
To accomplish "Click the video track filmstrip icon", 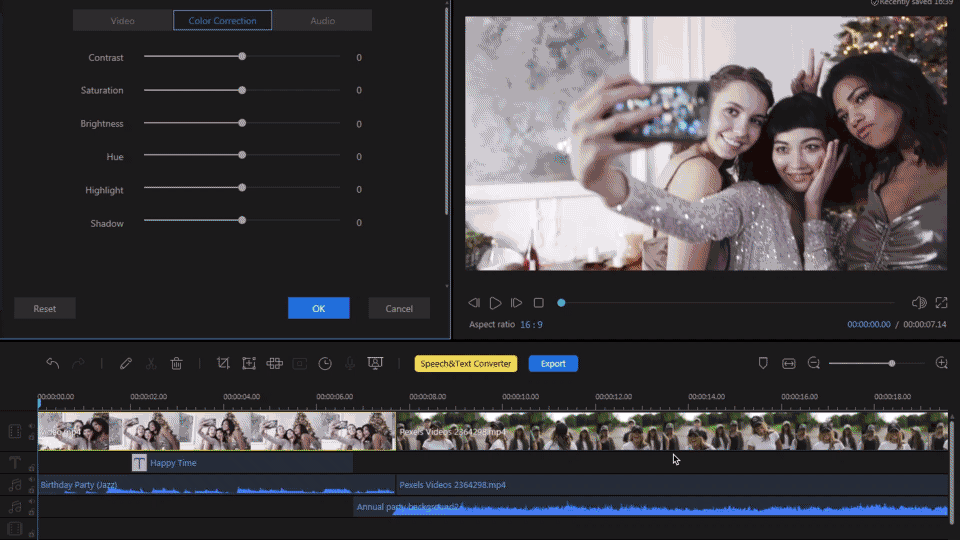I will point(15,431).
